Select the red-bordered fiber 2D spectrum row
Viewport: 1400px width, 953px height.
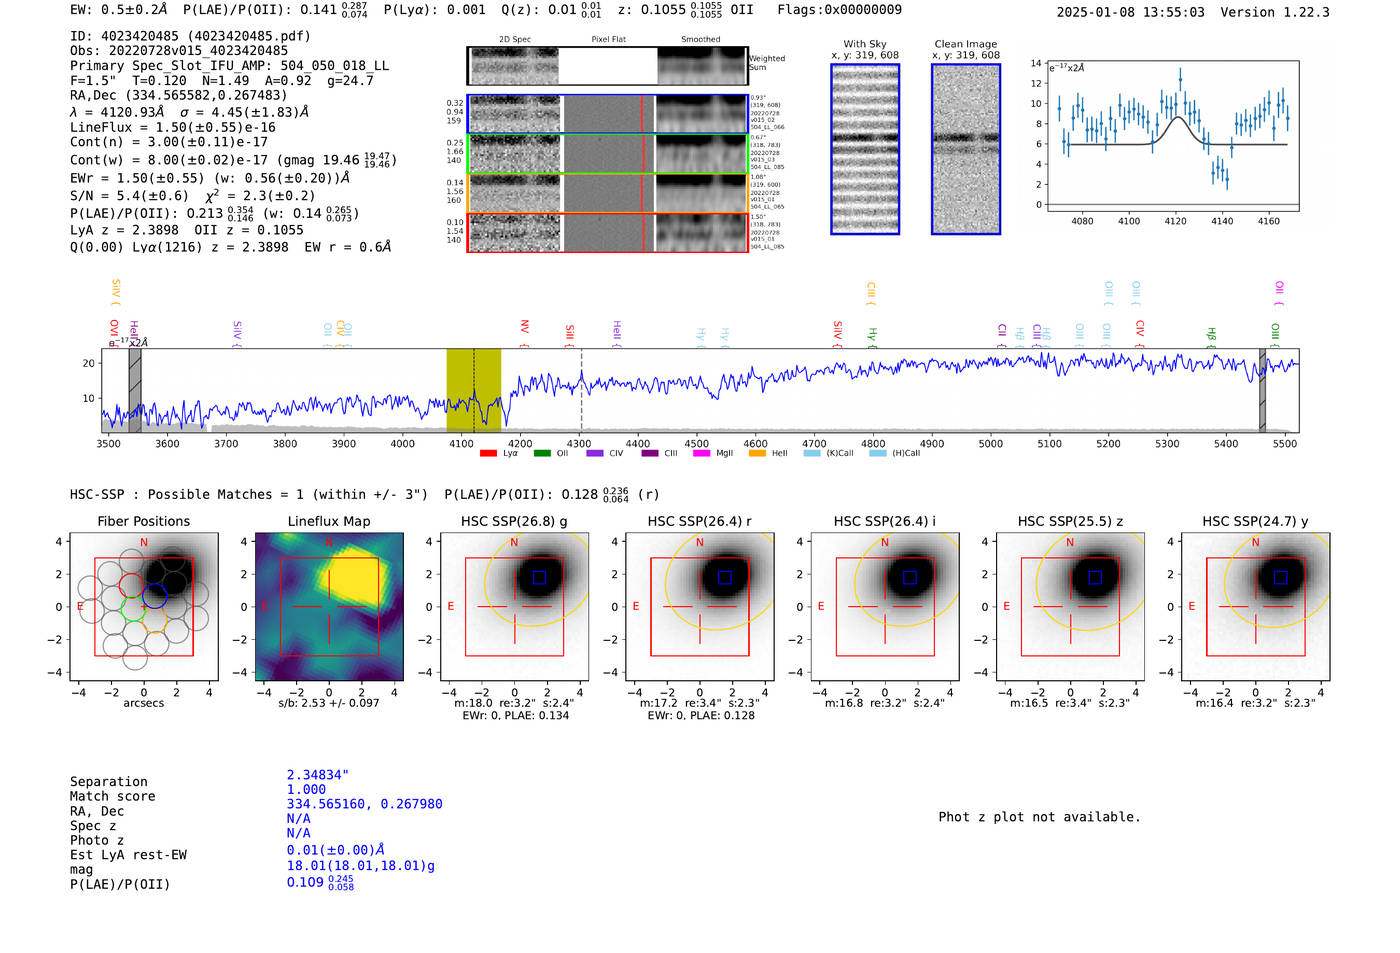pyautogui.click(x=607, y=232)
